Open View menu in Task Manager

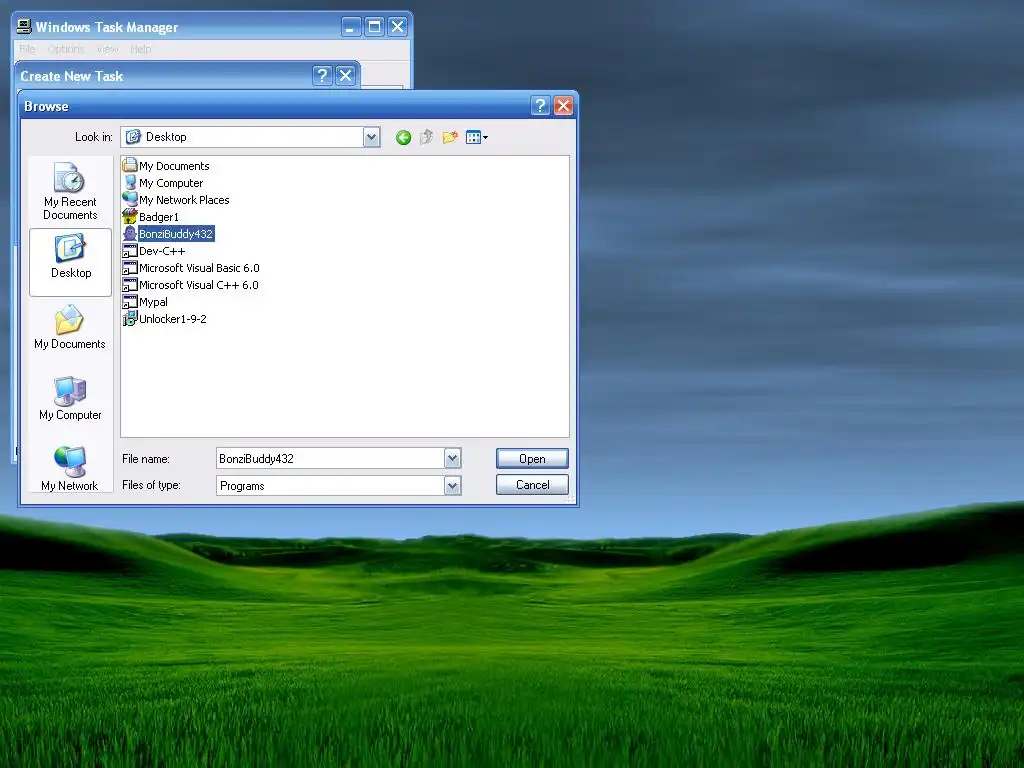pos(107,49)
